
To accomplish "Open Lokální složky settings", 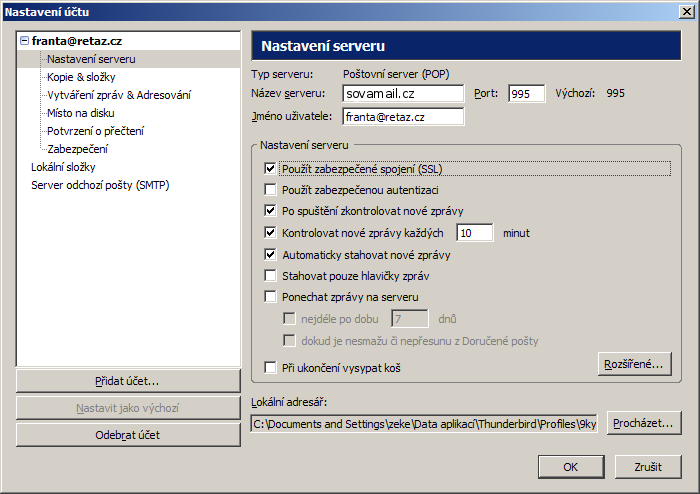I will point(63,167).
